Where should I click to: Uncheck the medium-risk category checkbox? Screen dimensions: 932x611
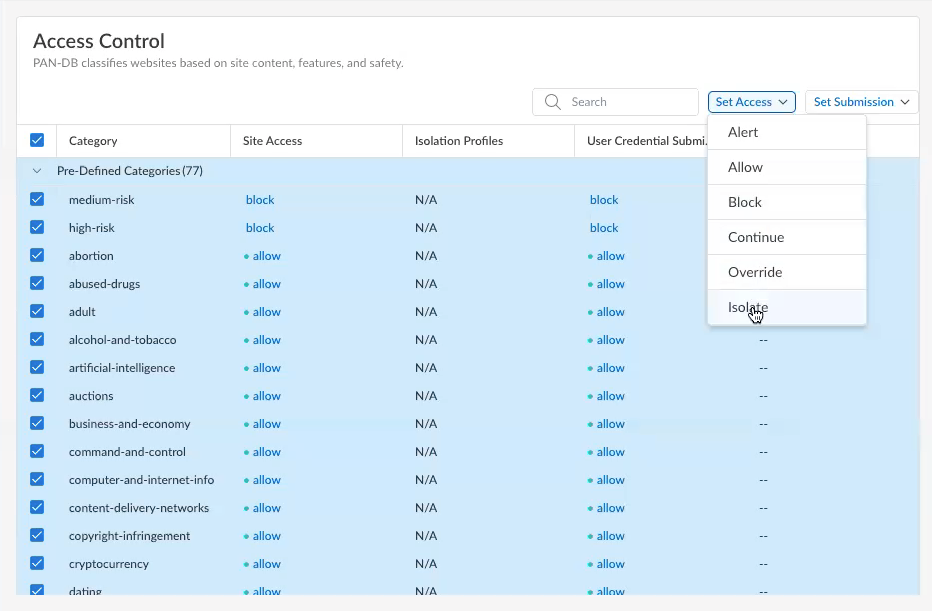(x=37, y=200)
